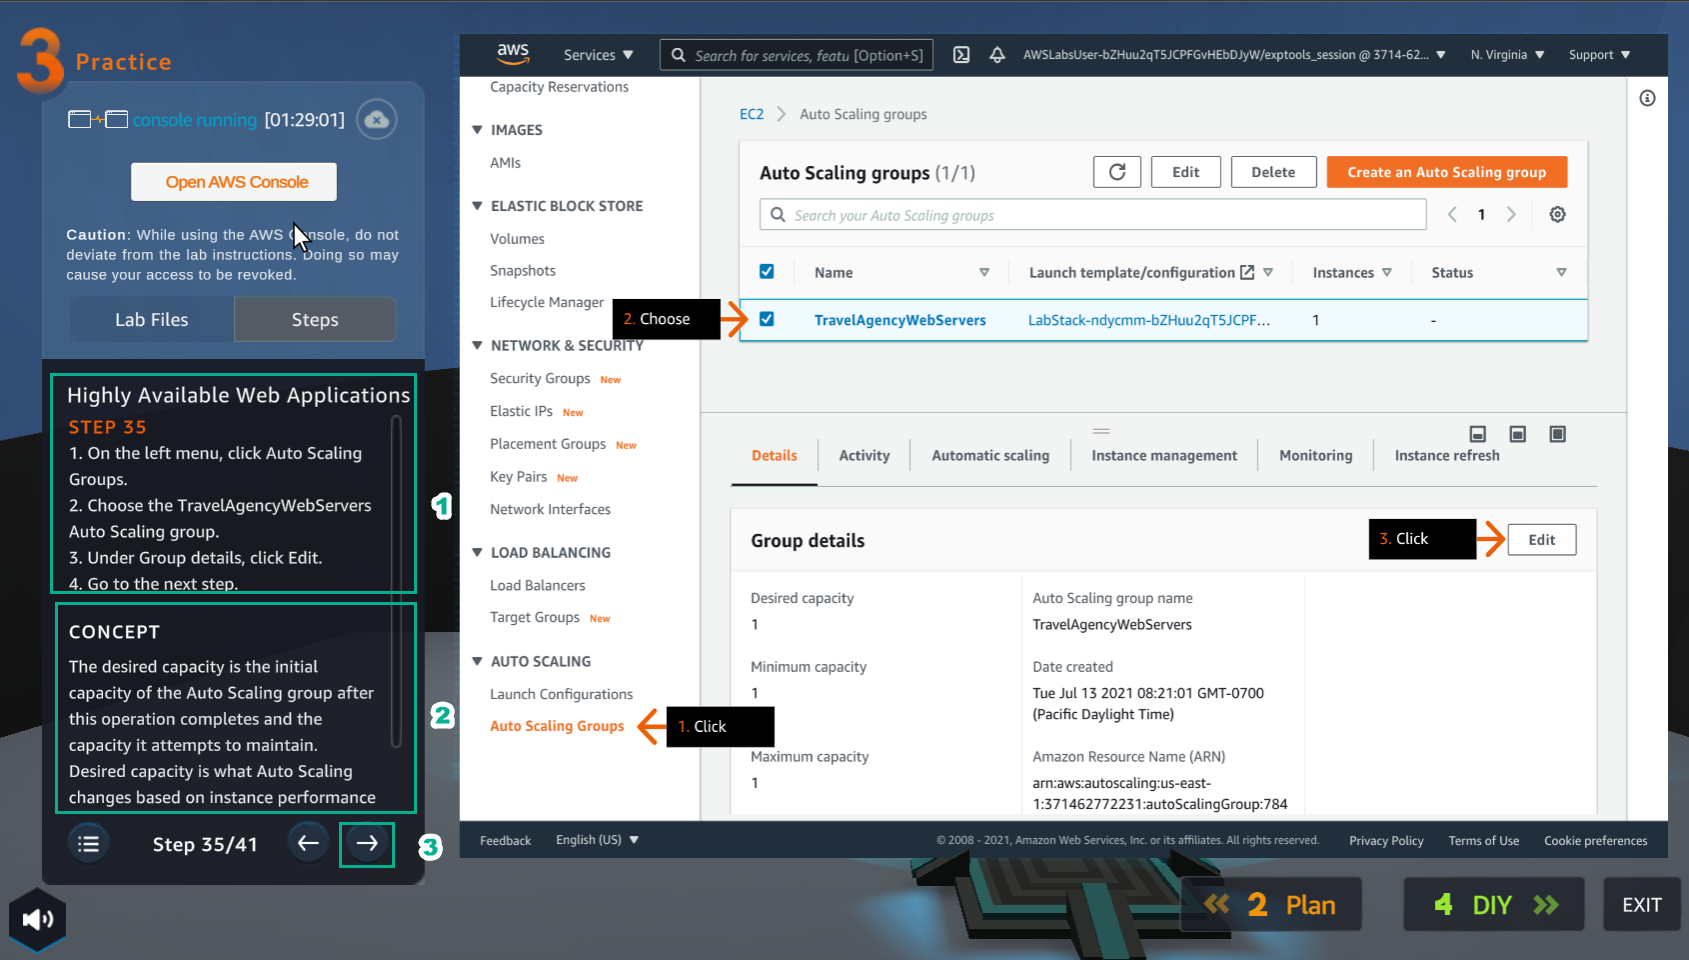Screen dimensions: 1689x960
Task: Click the info circle icon
Action: (1647, 98)
